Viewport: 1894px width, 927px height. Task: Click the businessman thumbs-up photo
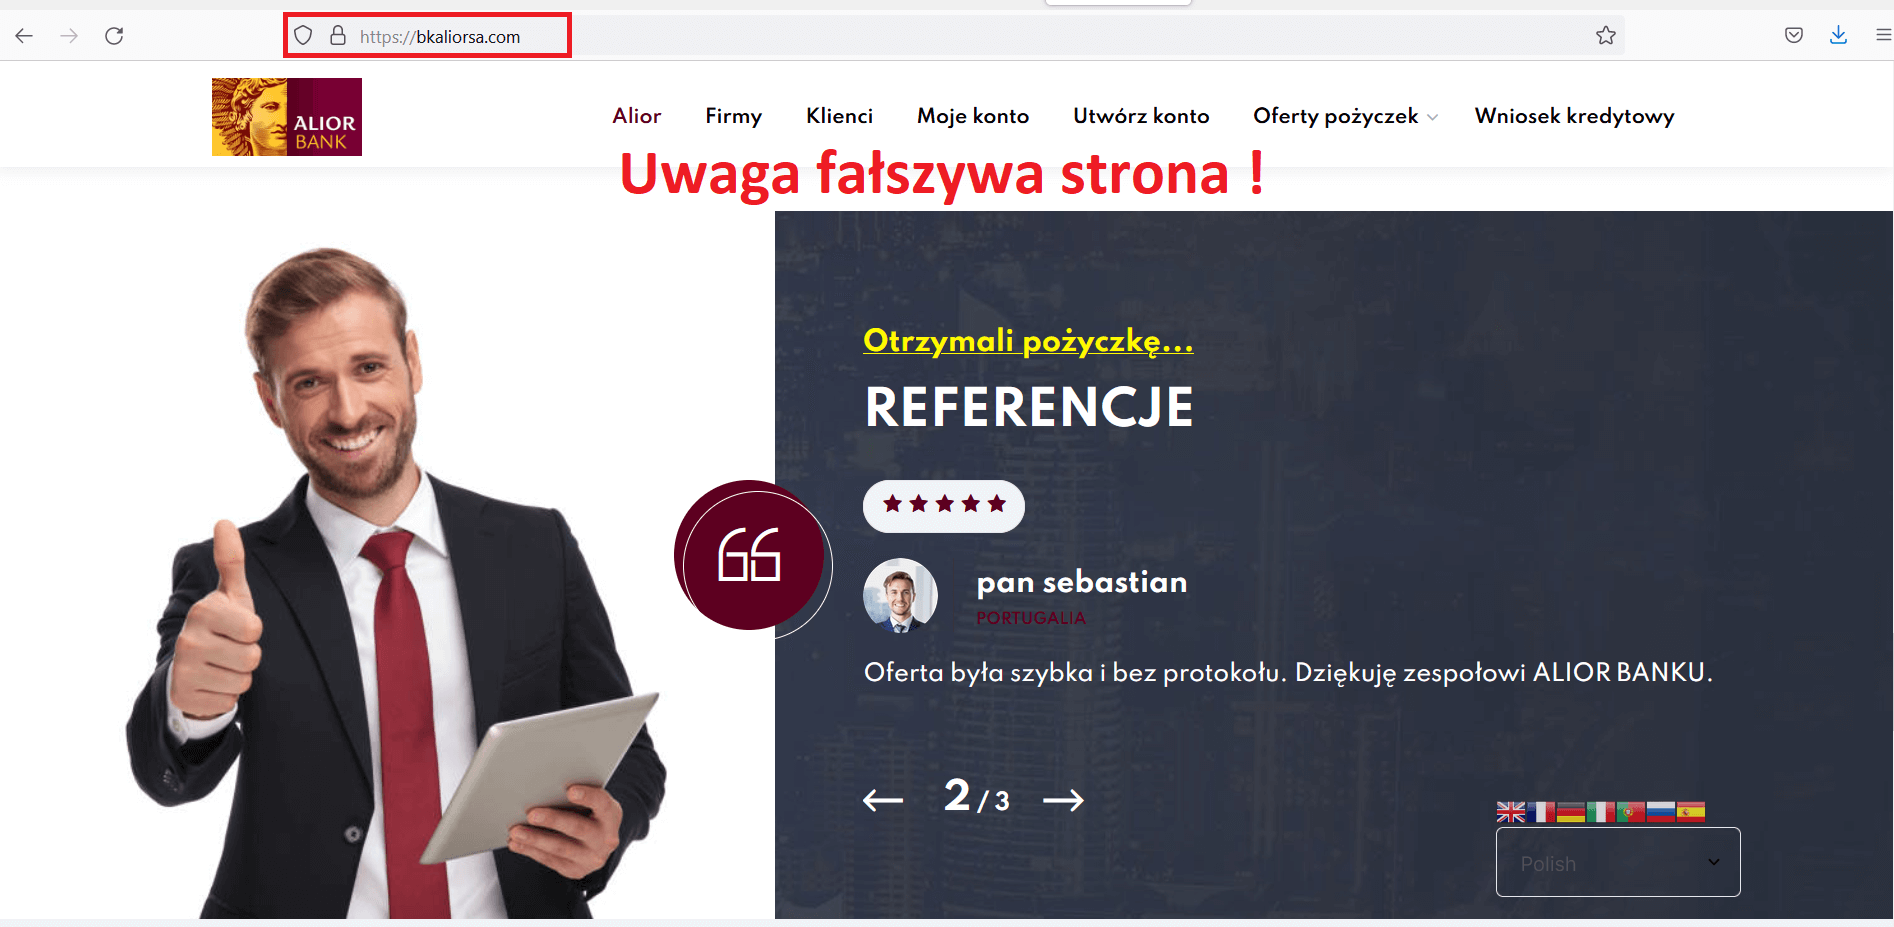coord(395,583)
